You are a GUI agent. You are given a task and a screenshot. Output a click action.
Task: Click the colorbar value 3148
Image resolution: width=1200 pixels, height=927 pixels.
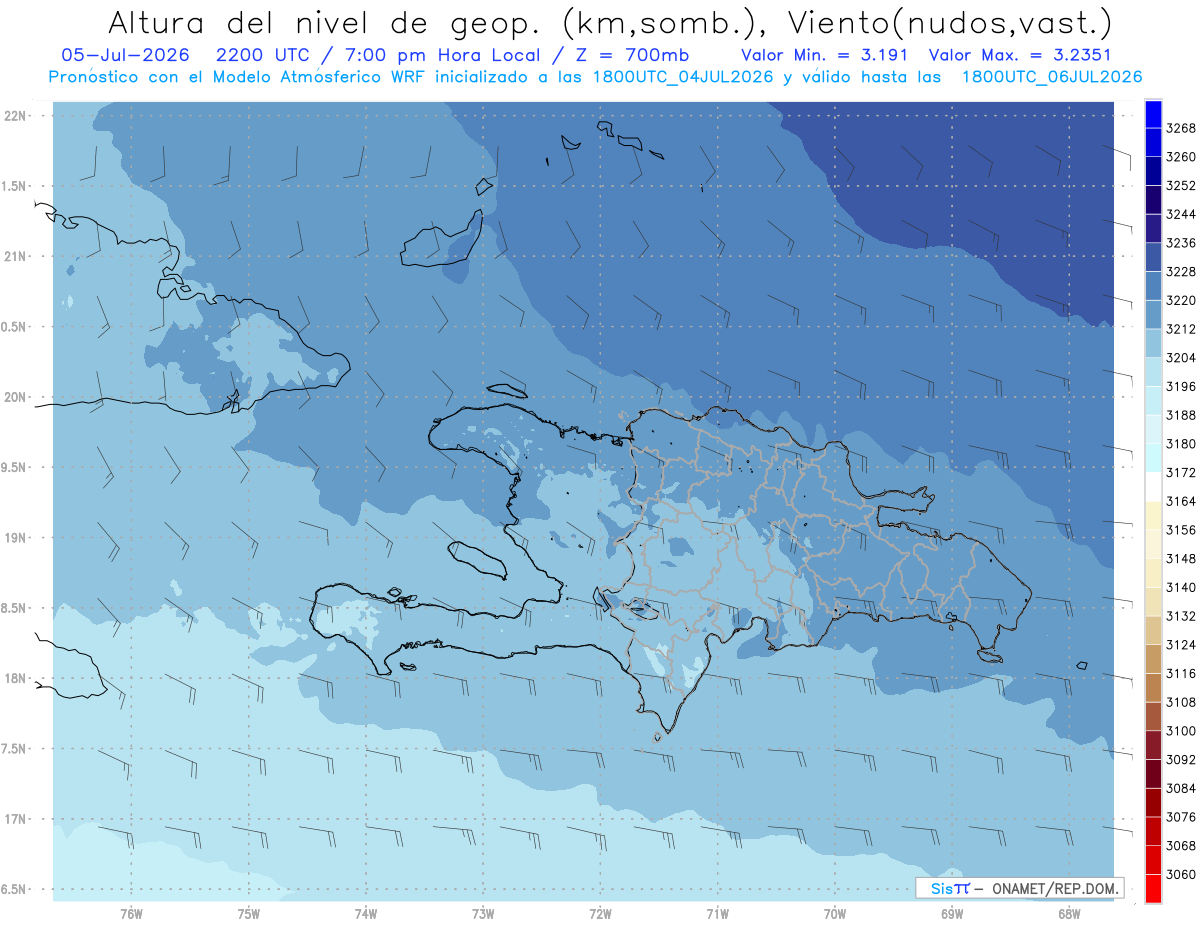[1181, 558]
